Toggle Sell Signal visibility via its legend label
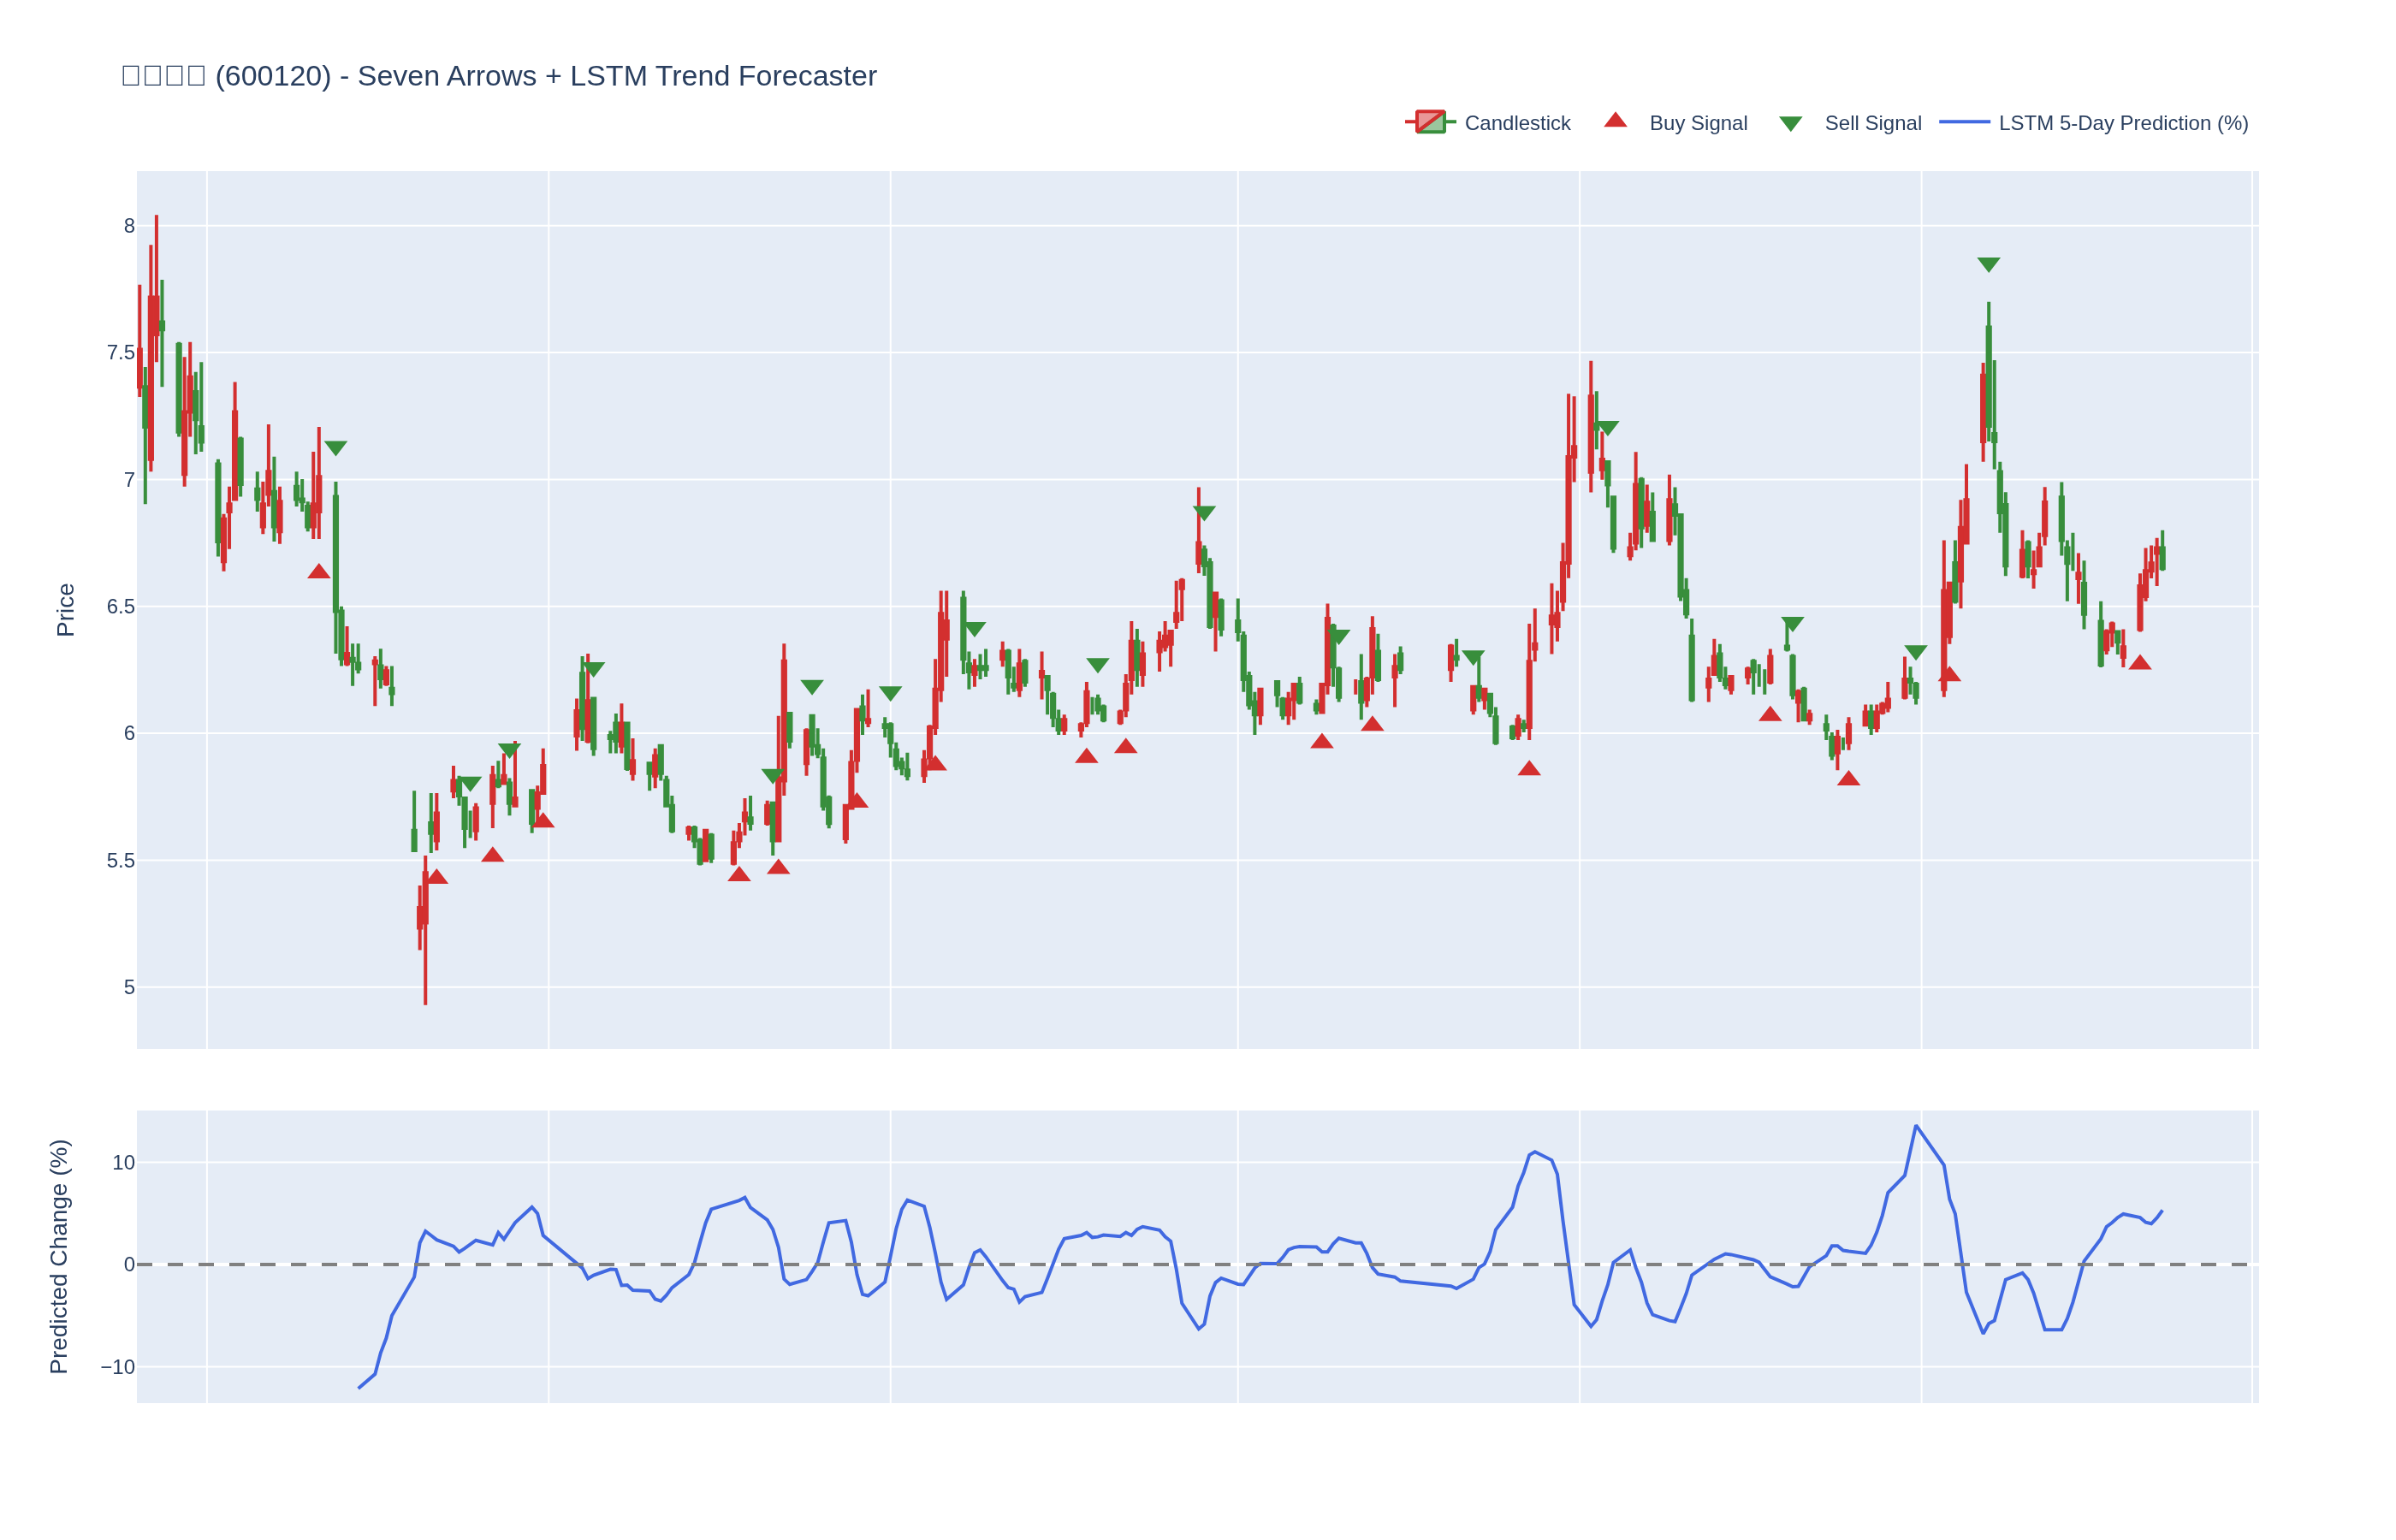The image size is (2396, 1540). point(1872,123)
